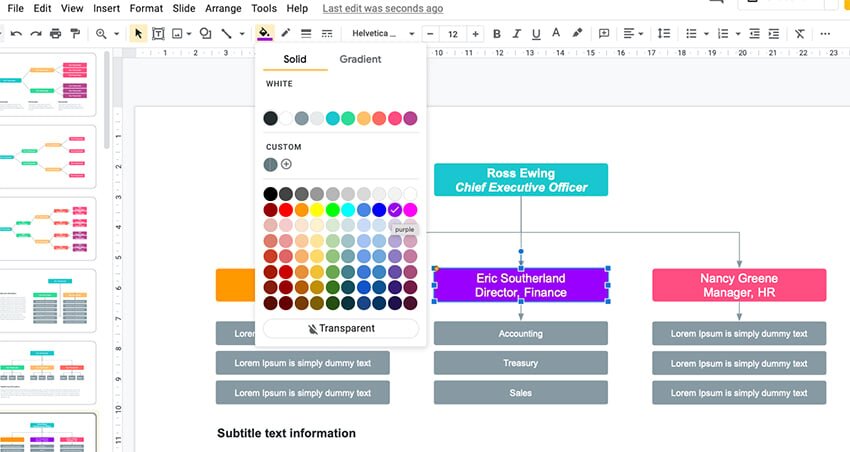Click the Print icon in toolbar
The width and height of the screenshot is (850, 452).
coord(55,34)
